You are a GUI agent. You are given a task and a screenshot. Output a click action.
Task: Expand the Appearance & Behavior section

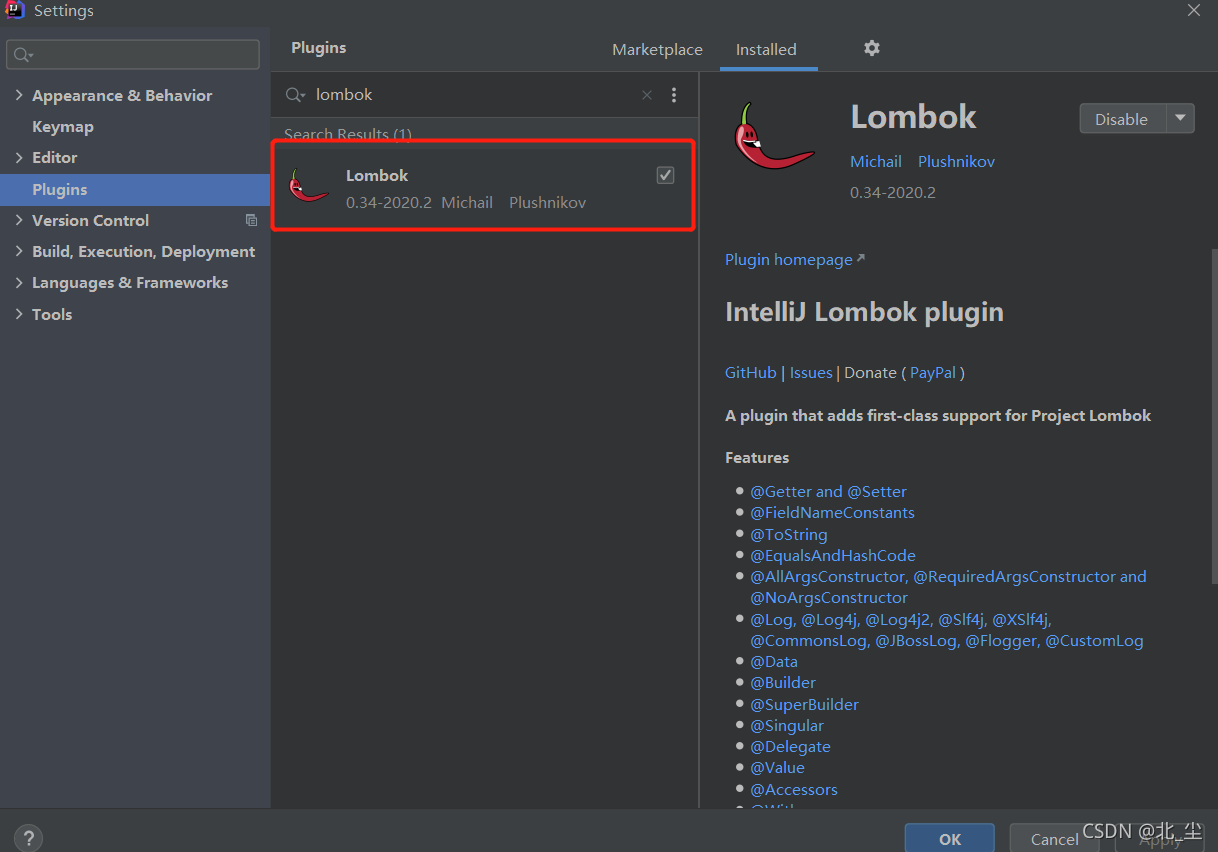(18, 95)
